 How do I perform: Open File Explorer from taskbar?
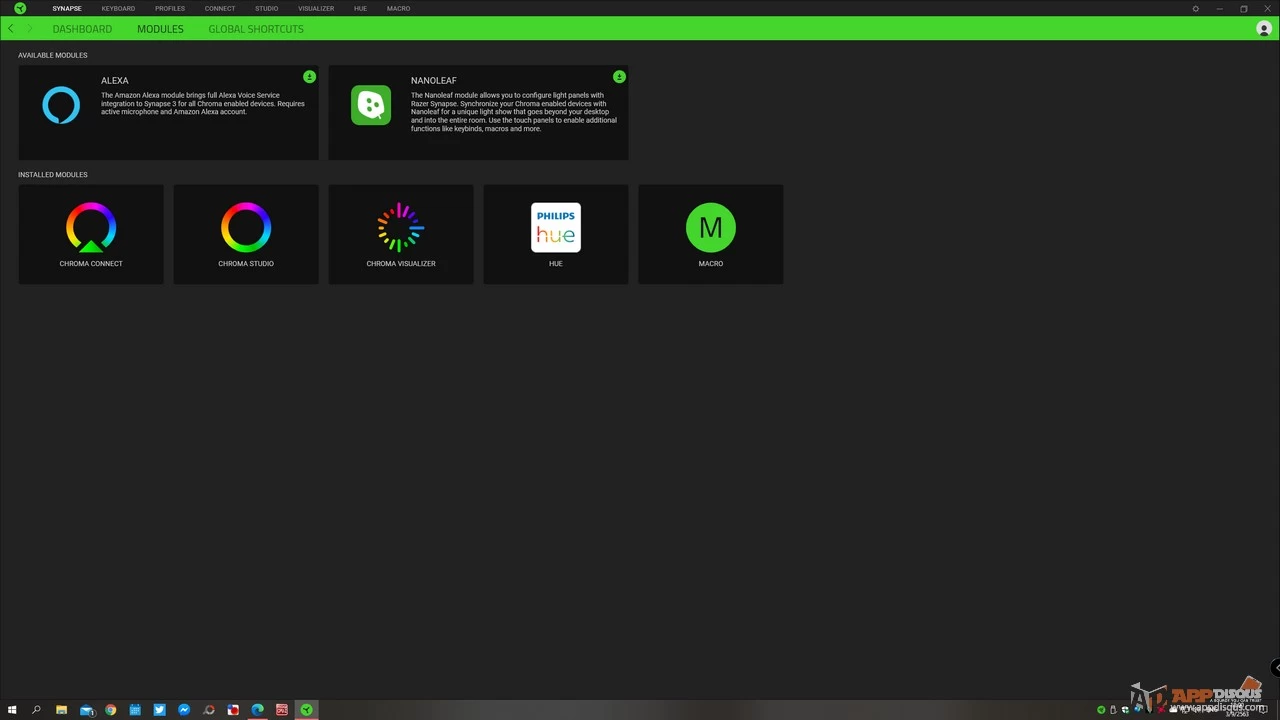tap(61, 710)
